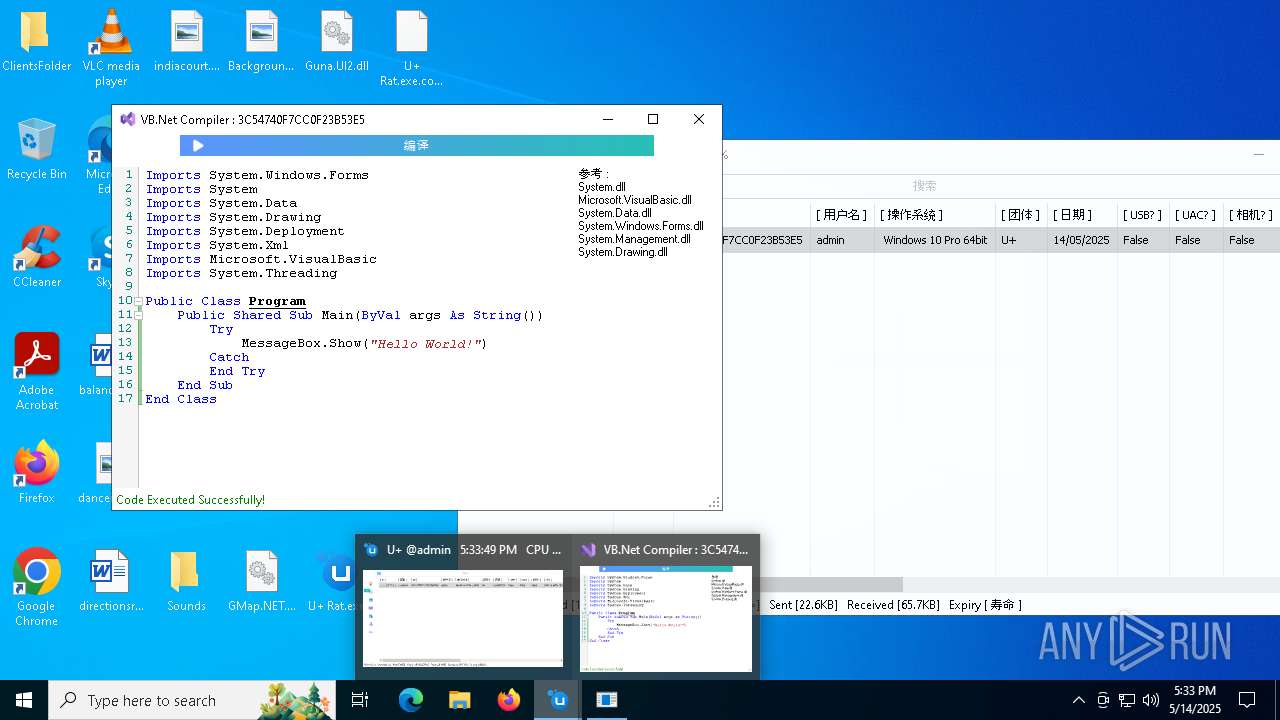Open the volume control in system tray

tap(1151, 700)
